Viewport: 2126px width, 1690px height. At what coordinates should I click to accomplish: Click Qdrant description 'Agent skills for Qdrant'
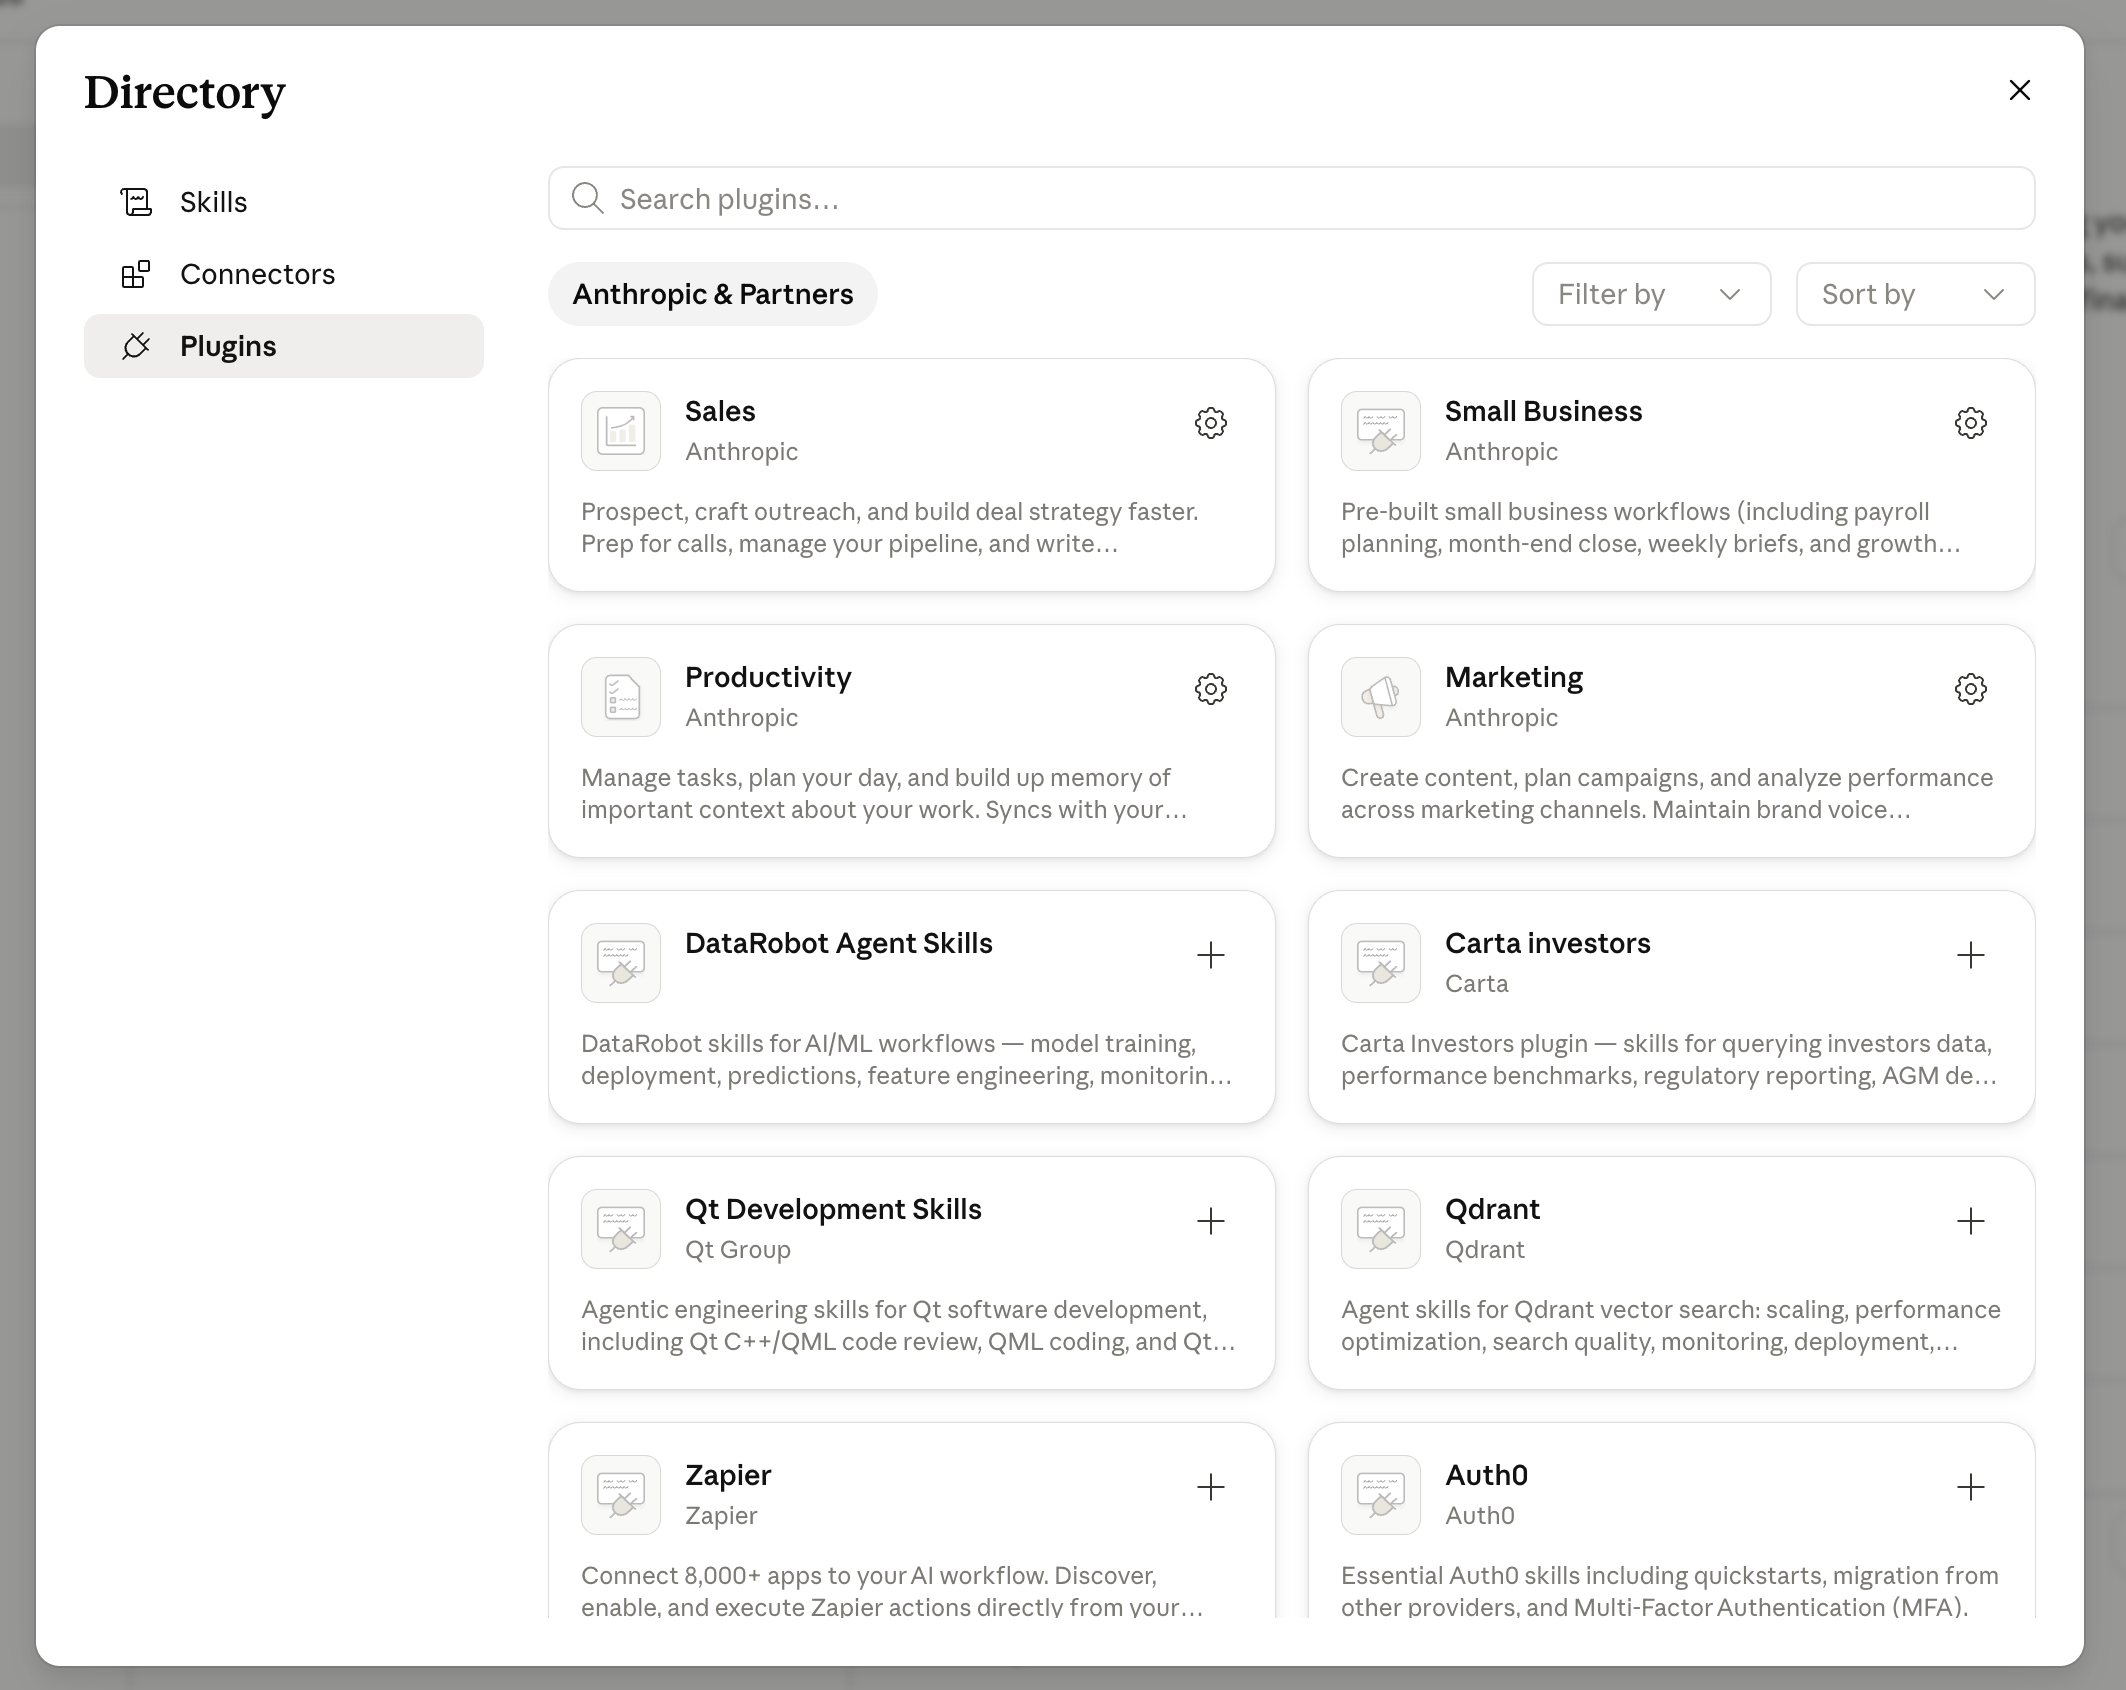pyautogui.click(x=1671, y=1325)
